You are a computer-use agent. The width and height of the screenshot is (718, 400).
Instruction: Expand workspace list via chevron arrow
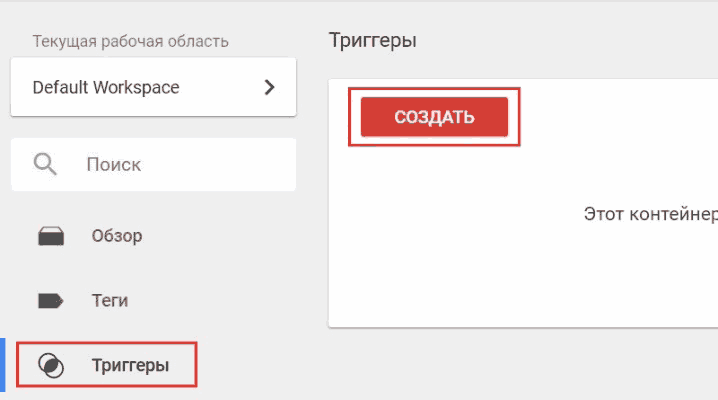269,87
